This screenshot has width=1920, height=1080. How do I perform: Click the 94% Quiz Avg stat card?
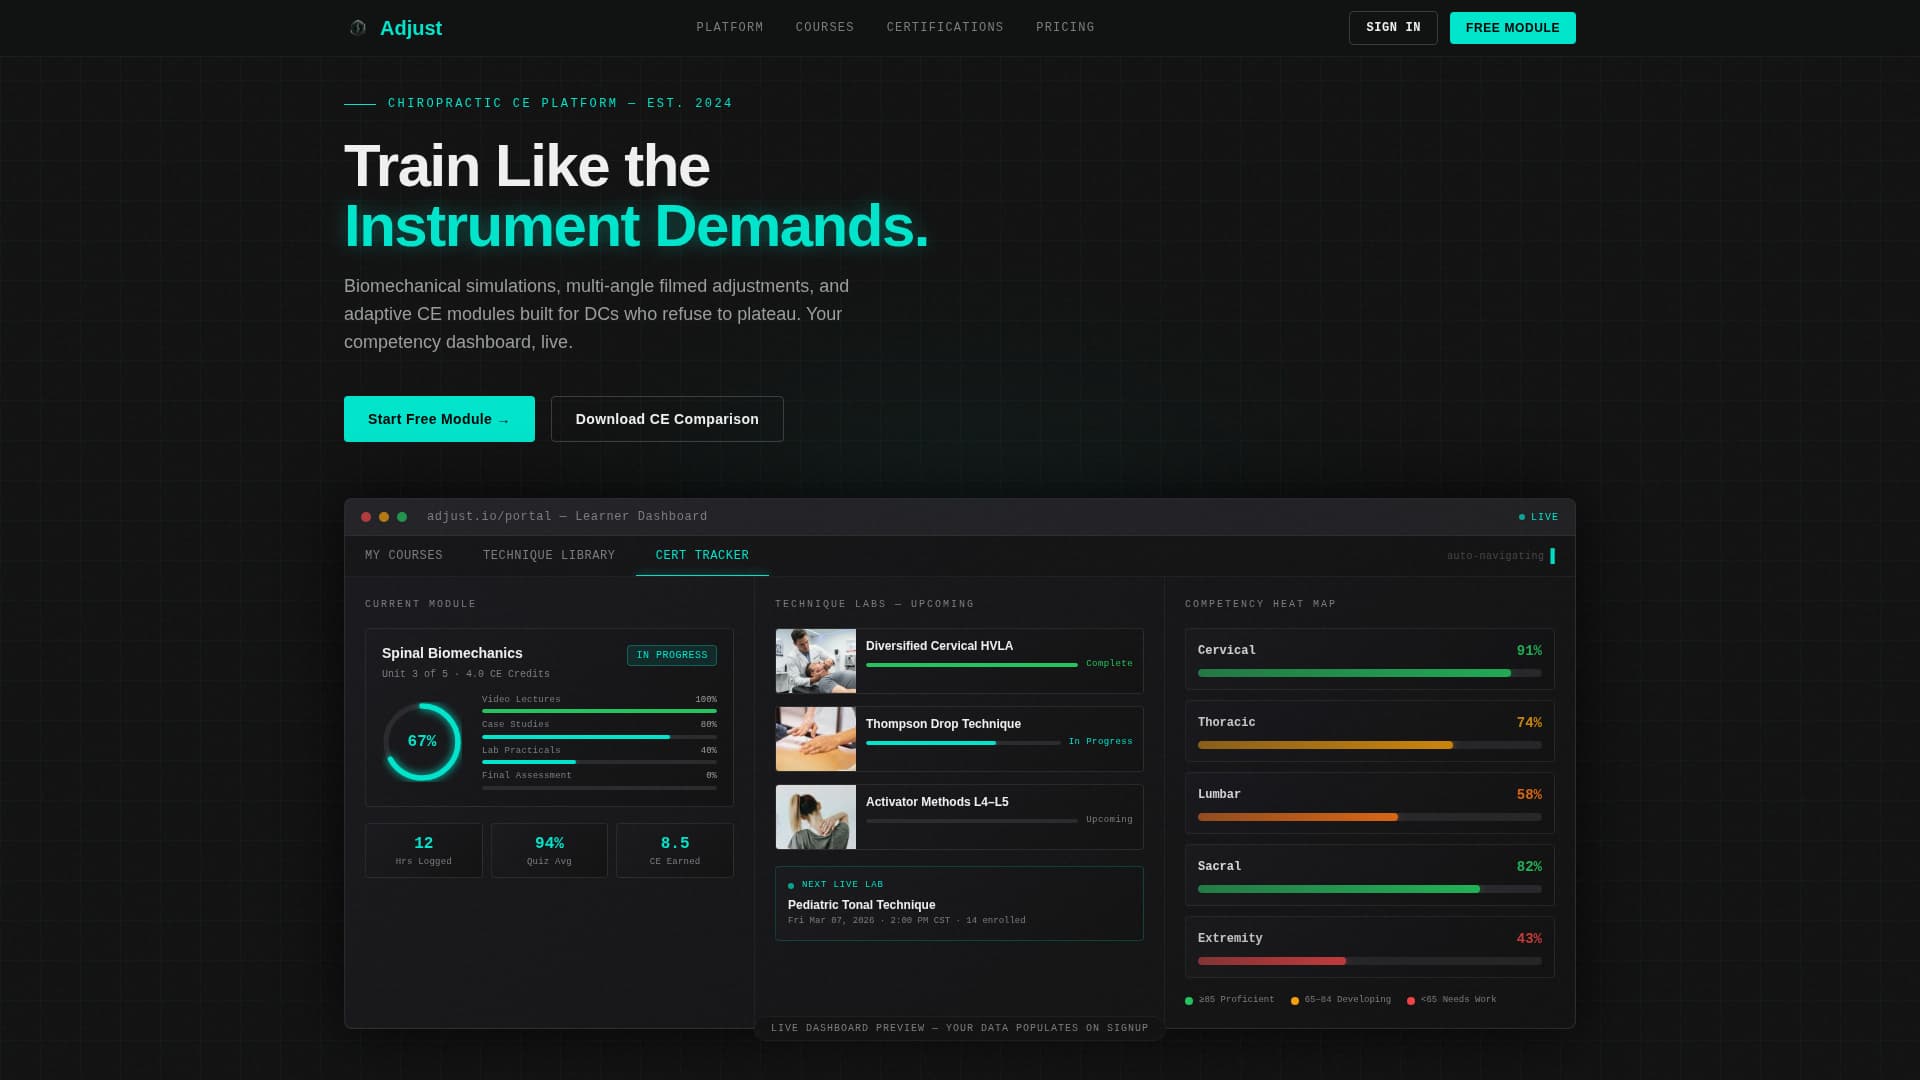tap(549, 850)
